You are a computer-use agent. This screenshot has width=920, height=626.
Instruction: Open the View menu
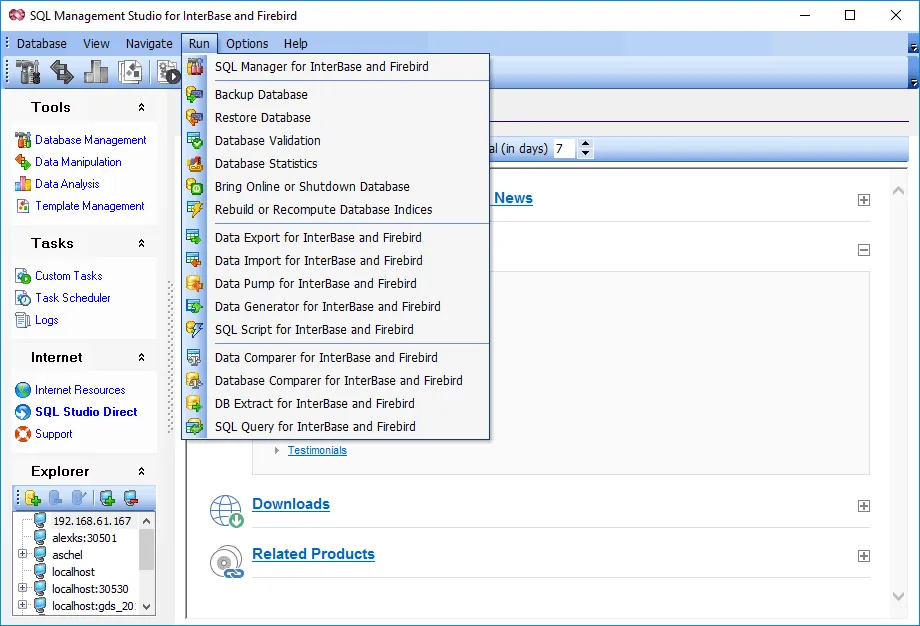click(x=96, y=43)
